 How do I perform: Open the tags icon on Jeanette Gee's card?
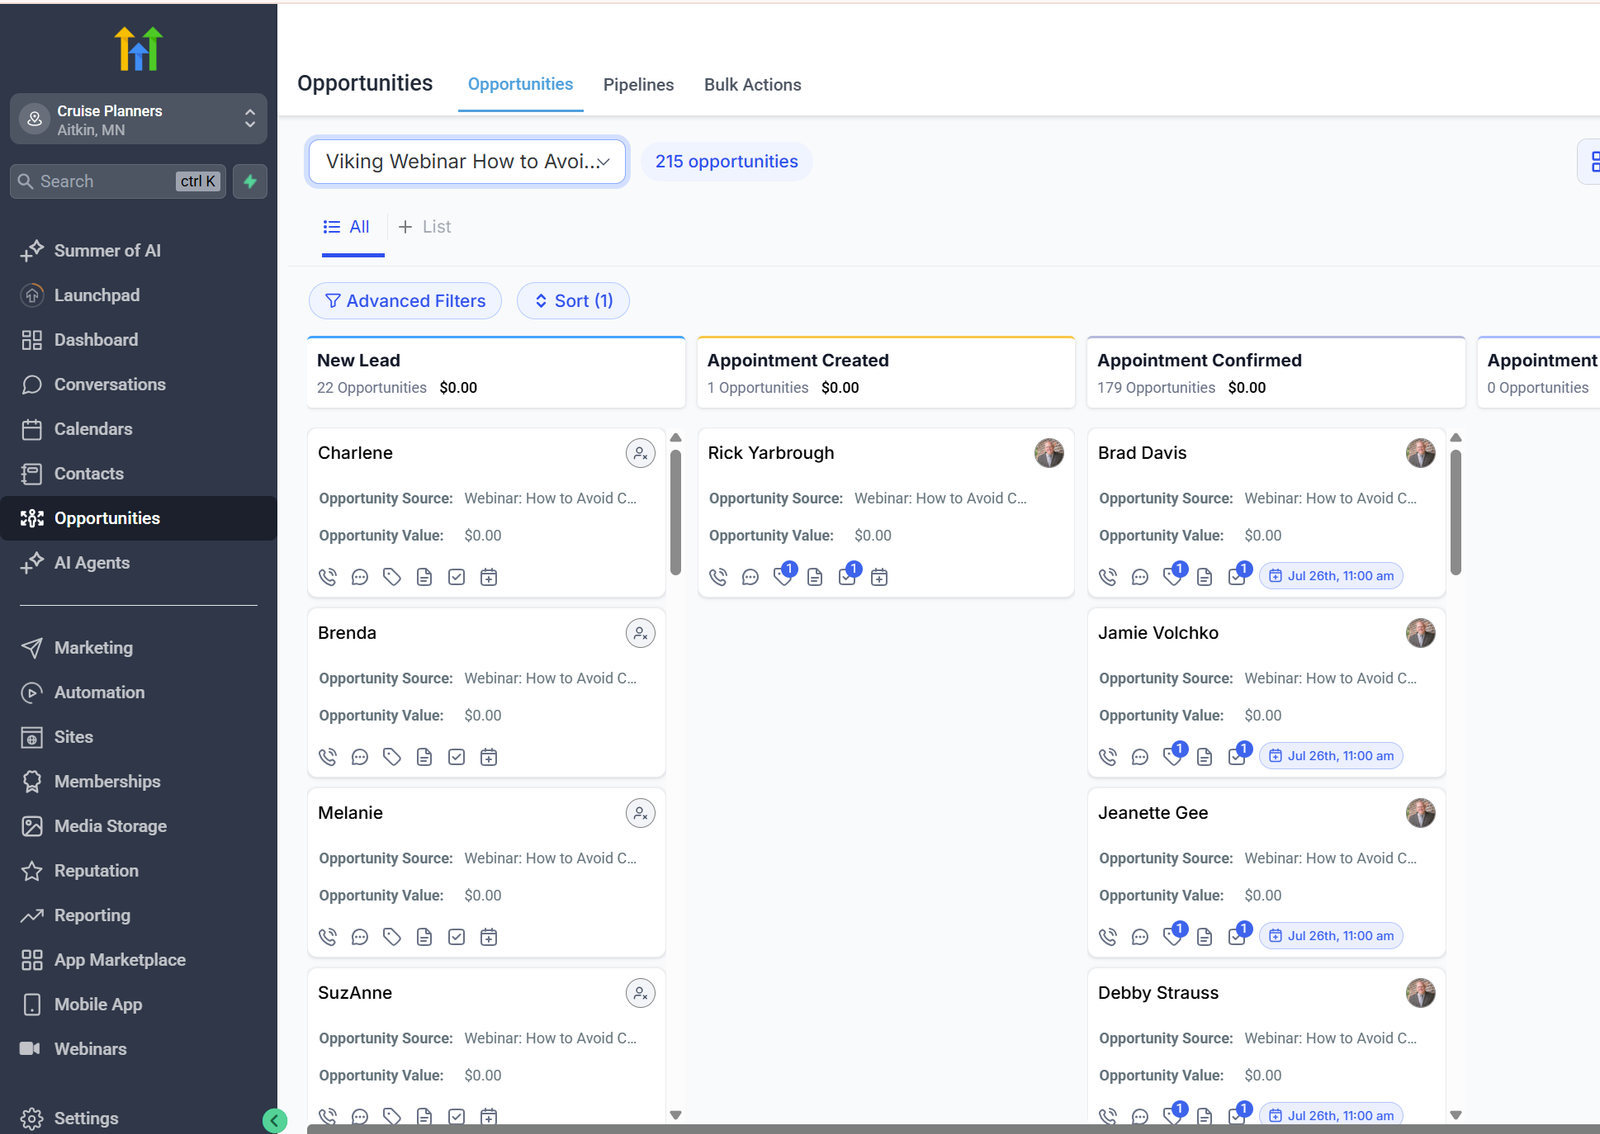click(1174, 934)
